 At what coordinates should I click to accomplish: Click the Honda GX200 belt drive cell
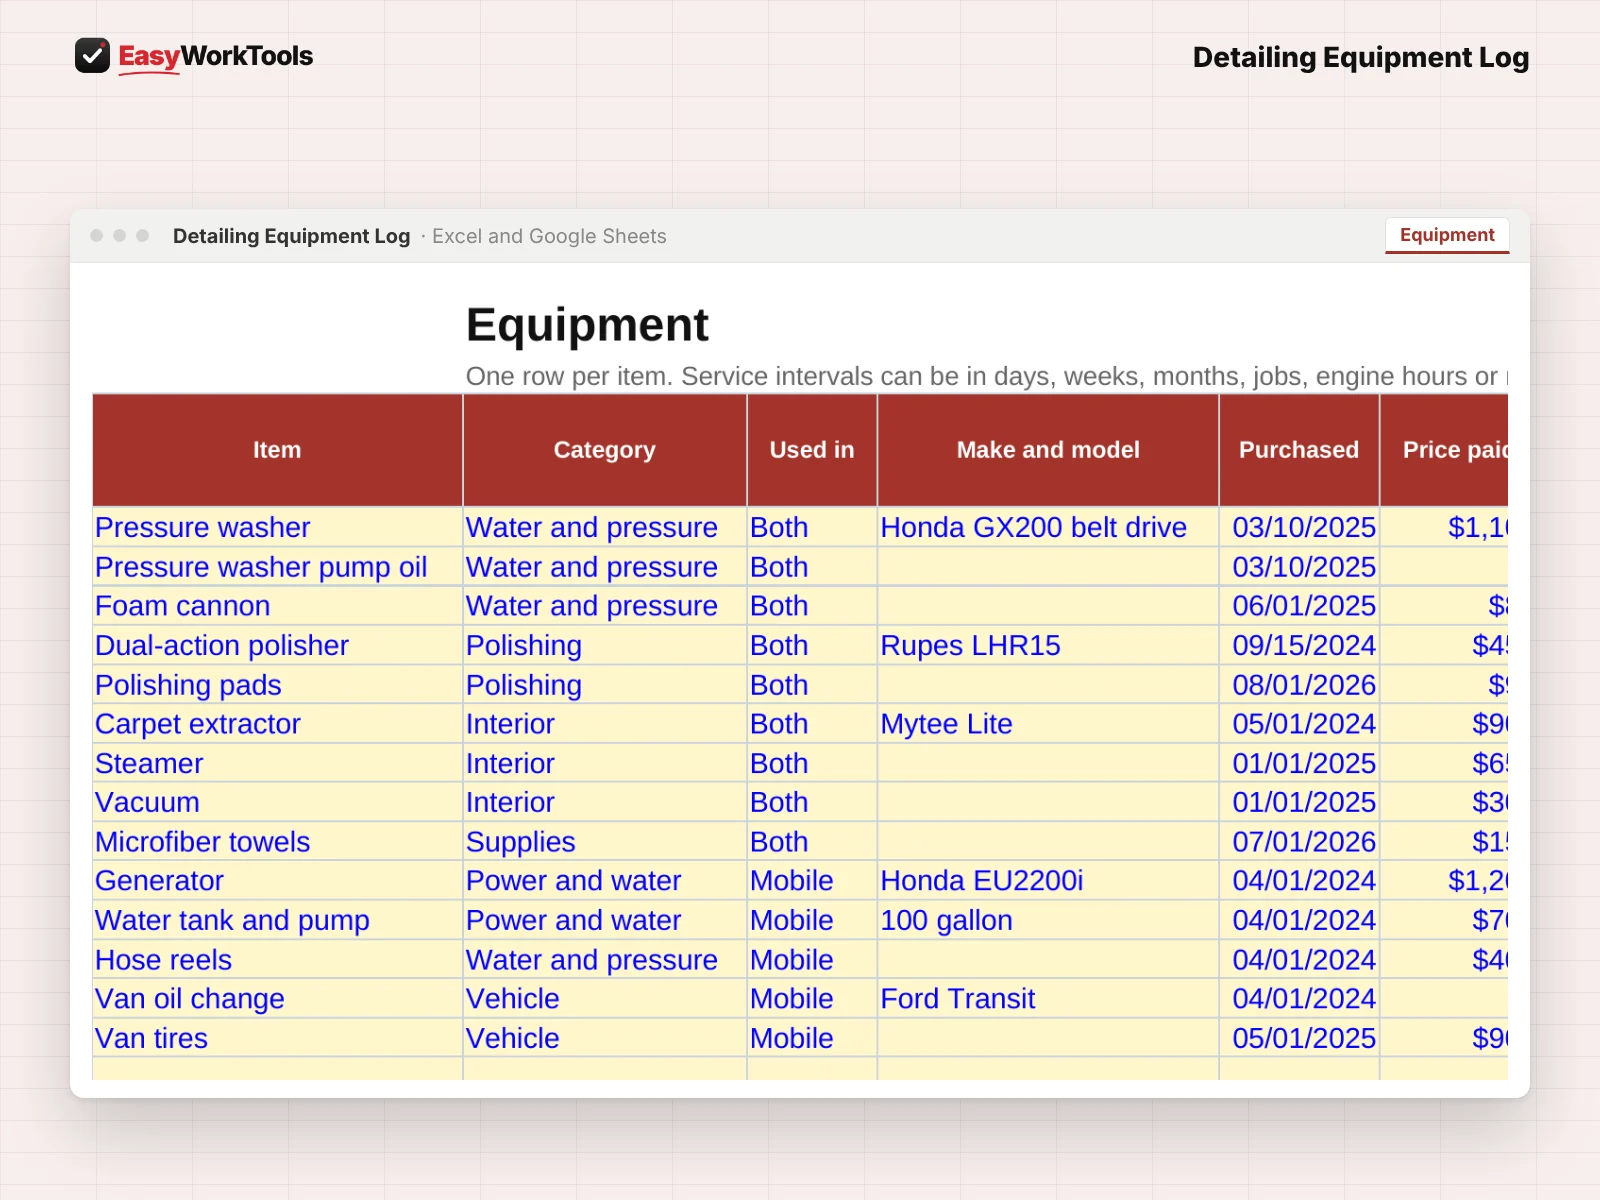click(x=1048, y=527)
